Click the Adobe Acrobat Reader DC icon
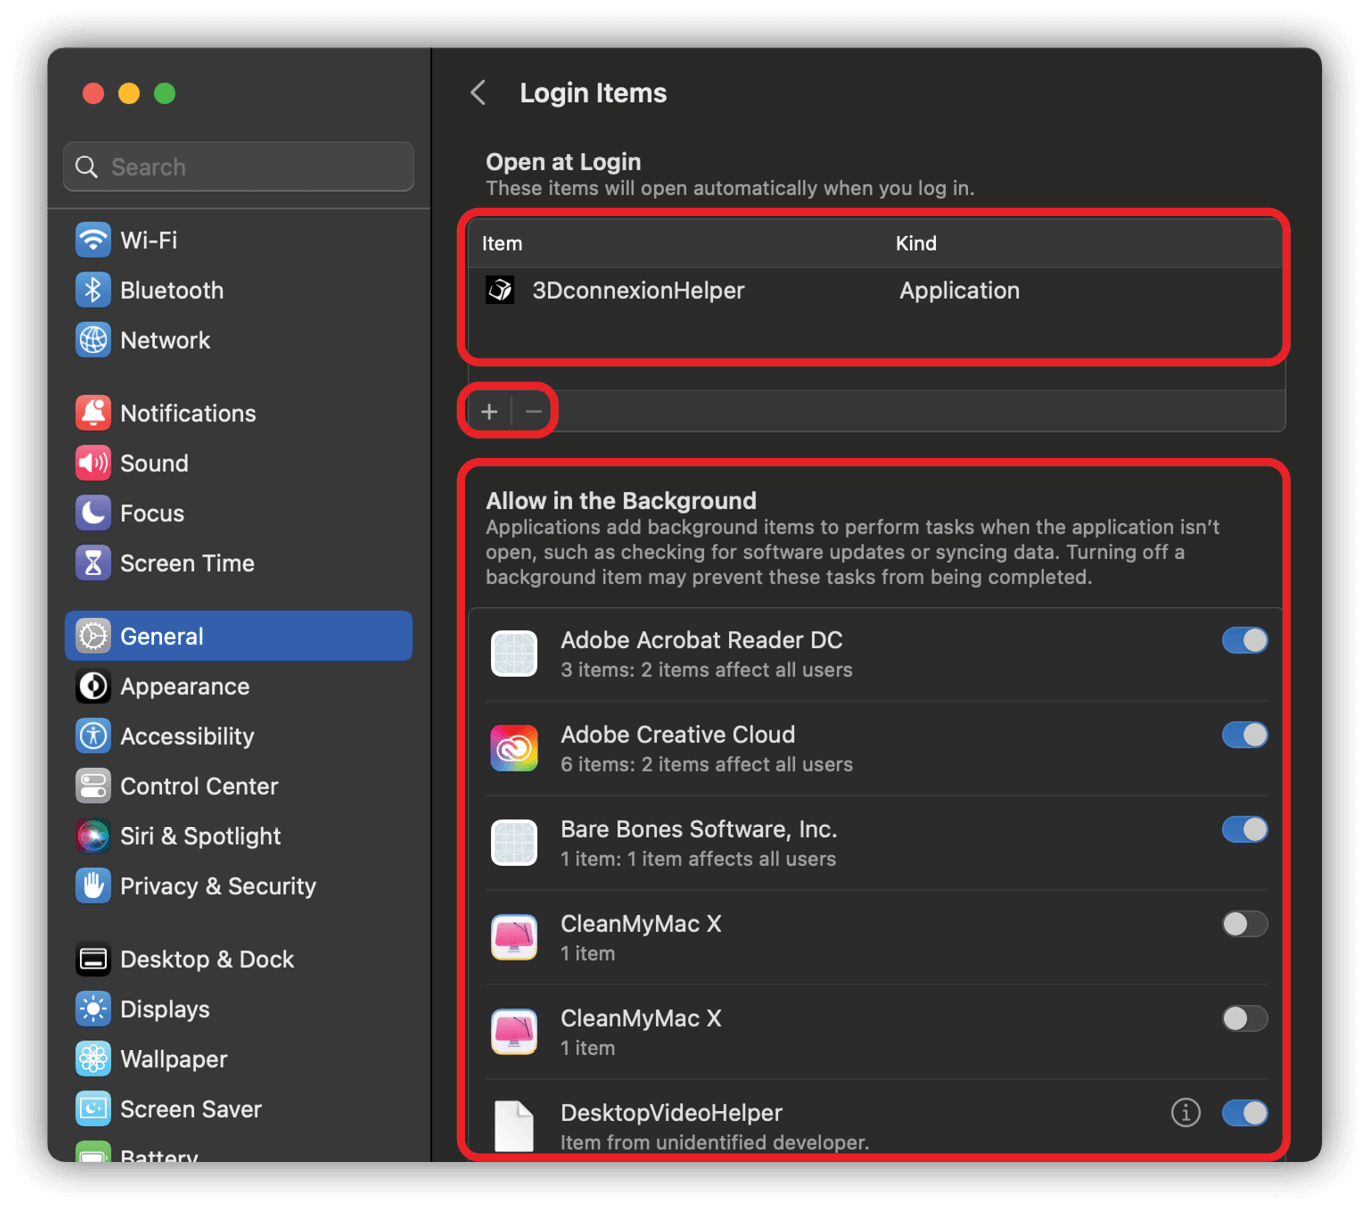1370x1209 pixels. point(514,654)
